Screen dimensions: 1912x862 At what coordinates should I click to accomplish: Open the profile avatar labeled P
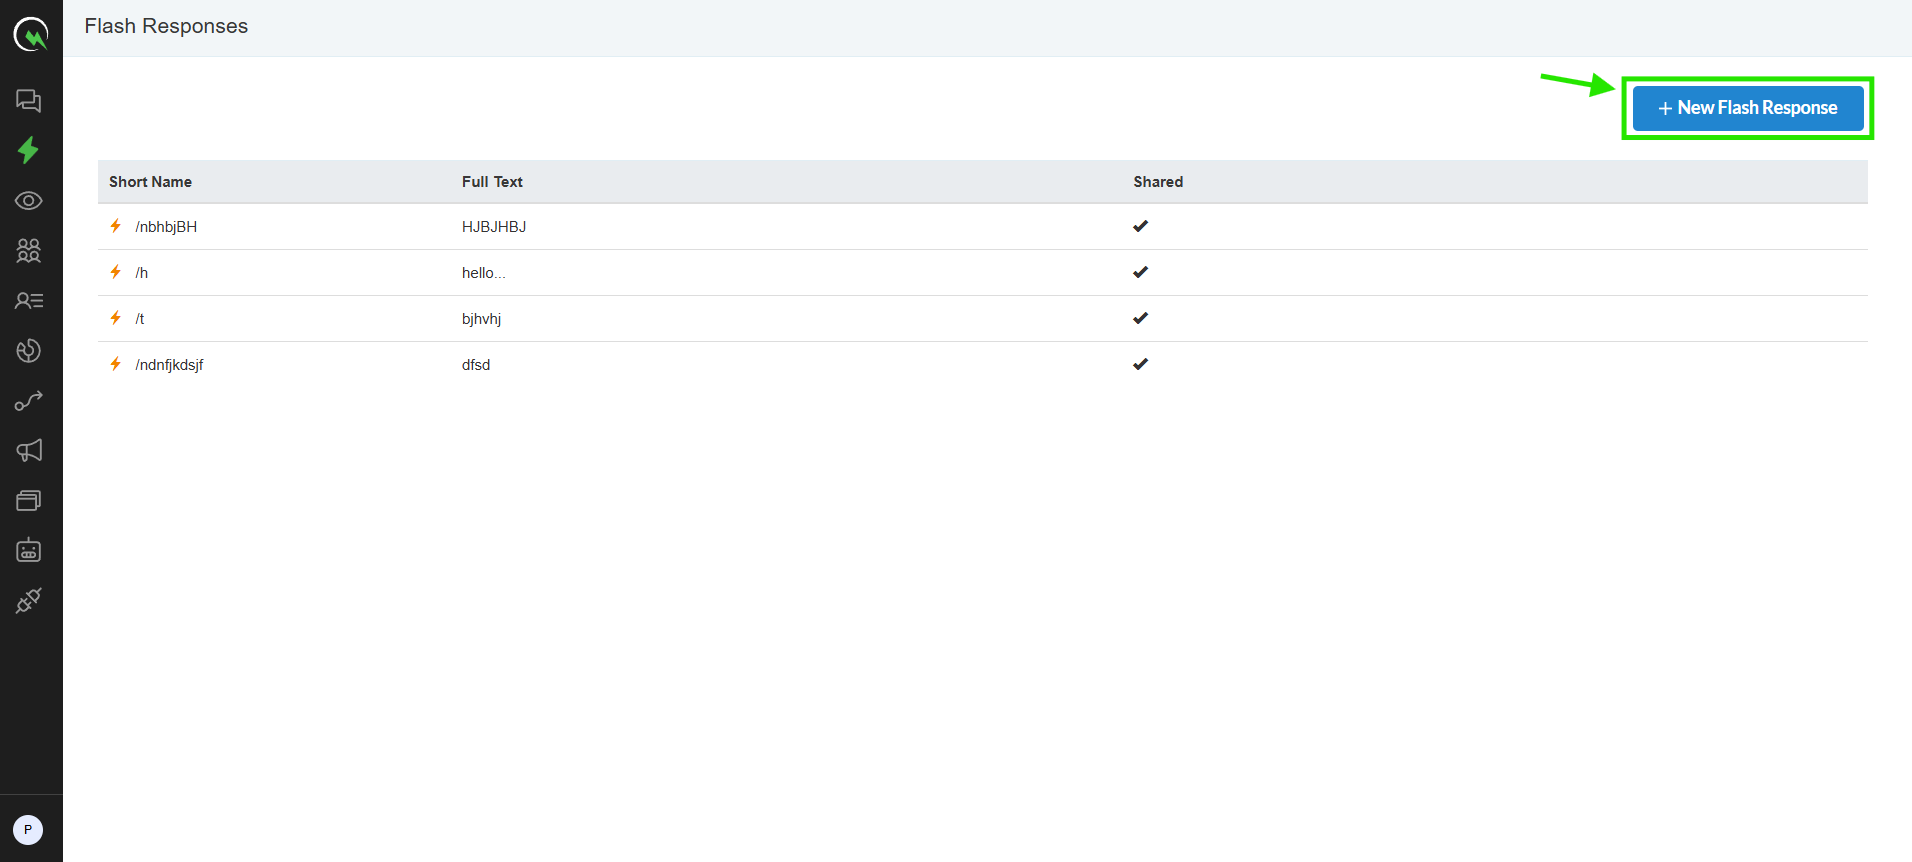(28, 829)
